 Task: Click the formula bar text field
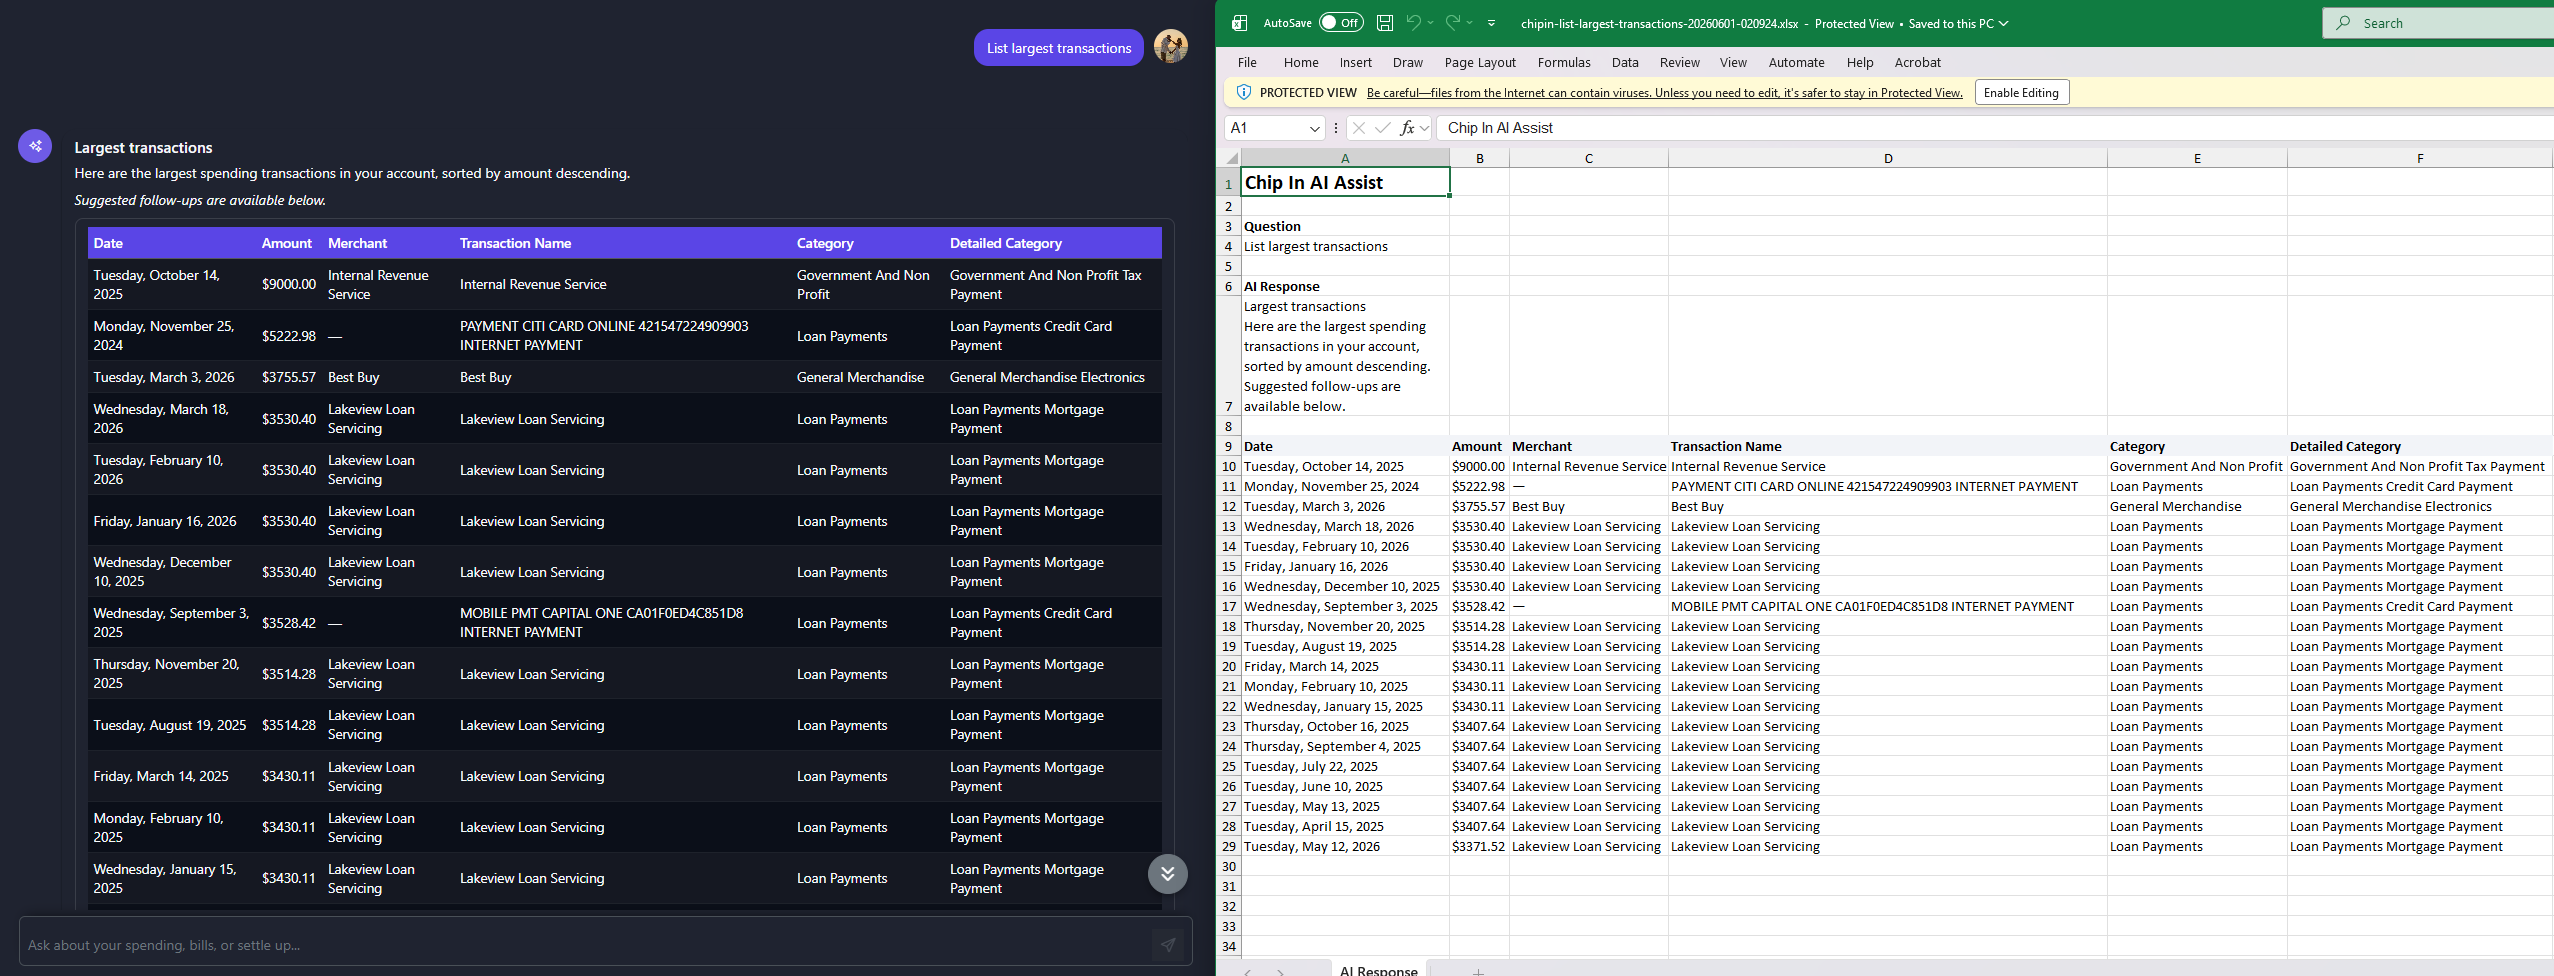pos(1995,128)
